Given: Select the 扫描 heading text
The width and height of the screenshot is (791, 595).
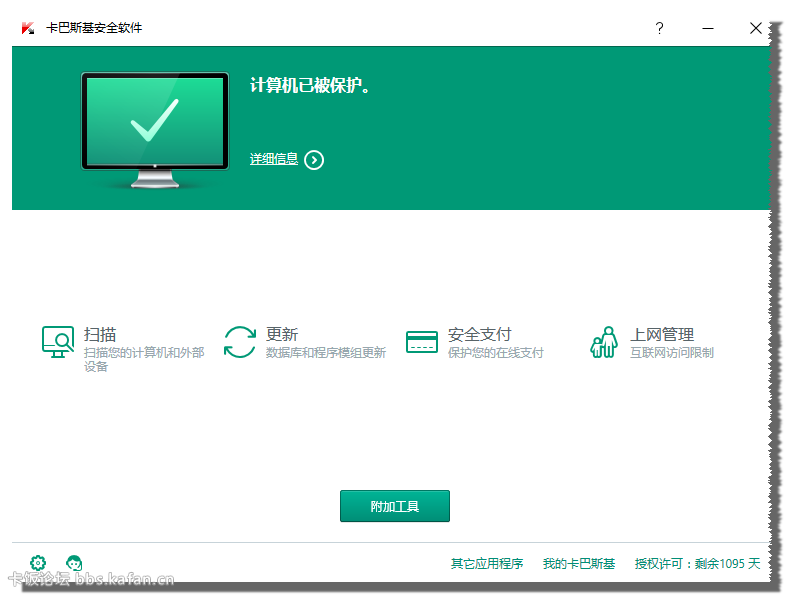Looking at the screenshot, I should click(x=100, y=334).
